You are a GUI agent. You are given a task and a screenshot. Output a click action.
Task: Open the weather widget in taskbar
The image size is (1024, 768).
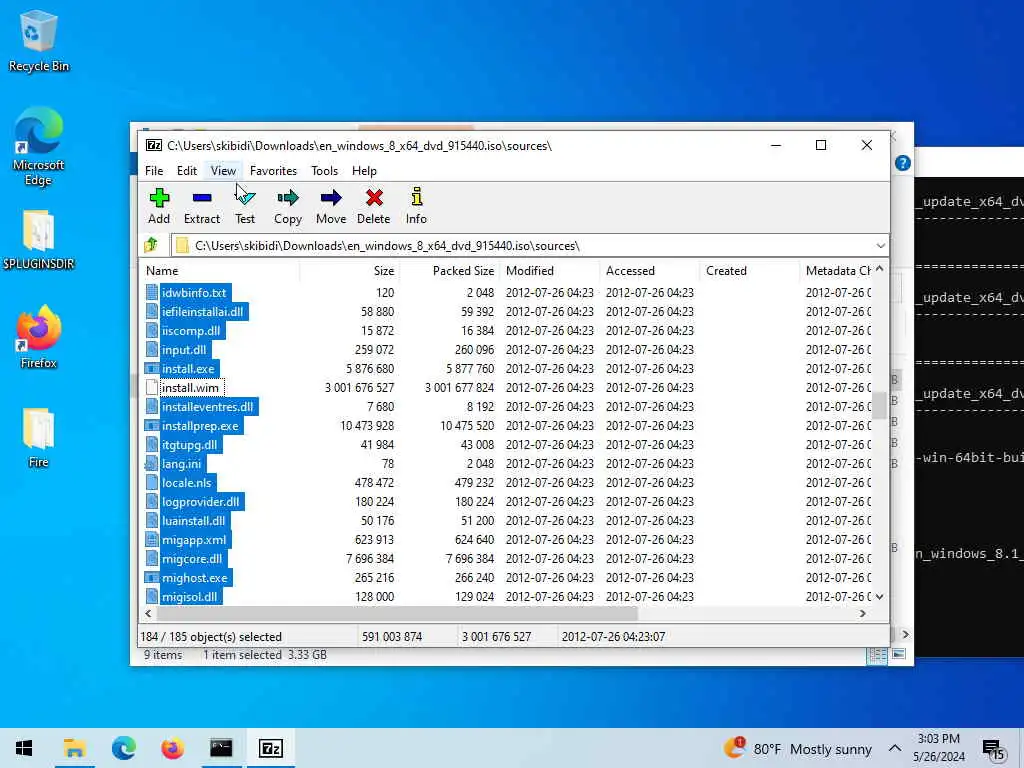[x=798, y=749]
